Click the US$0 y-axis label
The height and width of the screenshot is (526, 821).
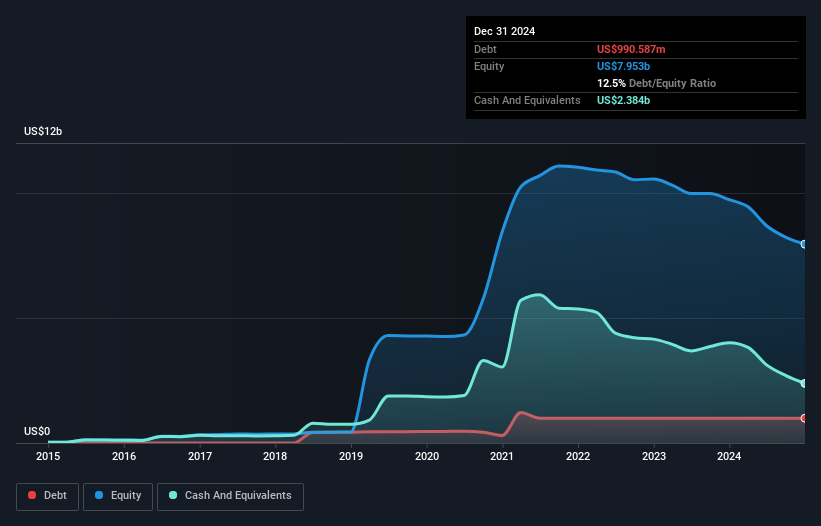pyautogui.click(x=37, y=431)
